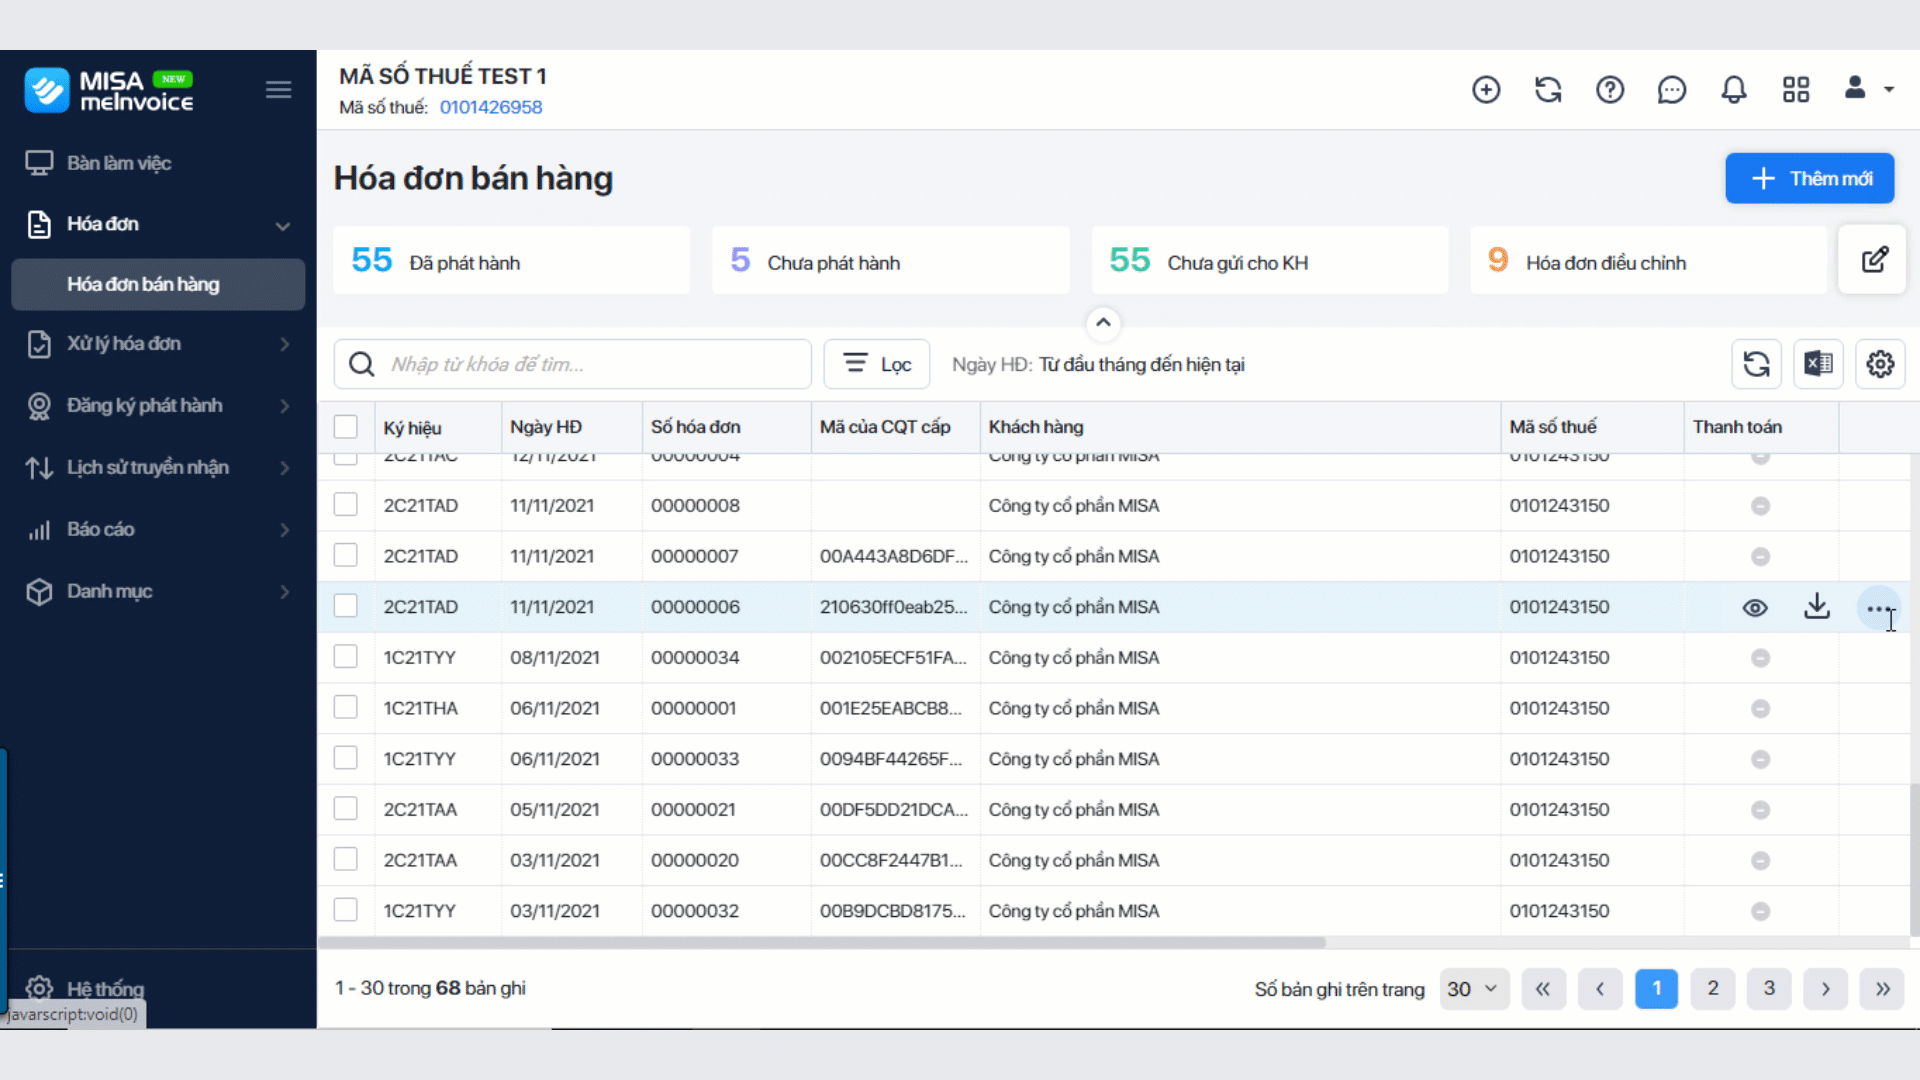The image size is (1920, 1080).
Task: Export list to Excel icon
Action: (1818, 364)
